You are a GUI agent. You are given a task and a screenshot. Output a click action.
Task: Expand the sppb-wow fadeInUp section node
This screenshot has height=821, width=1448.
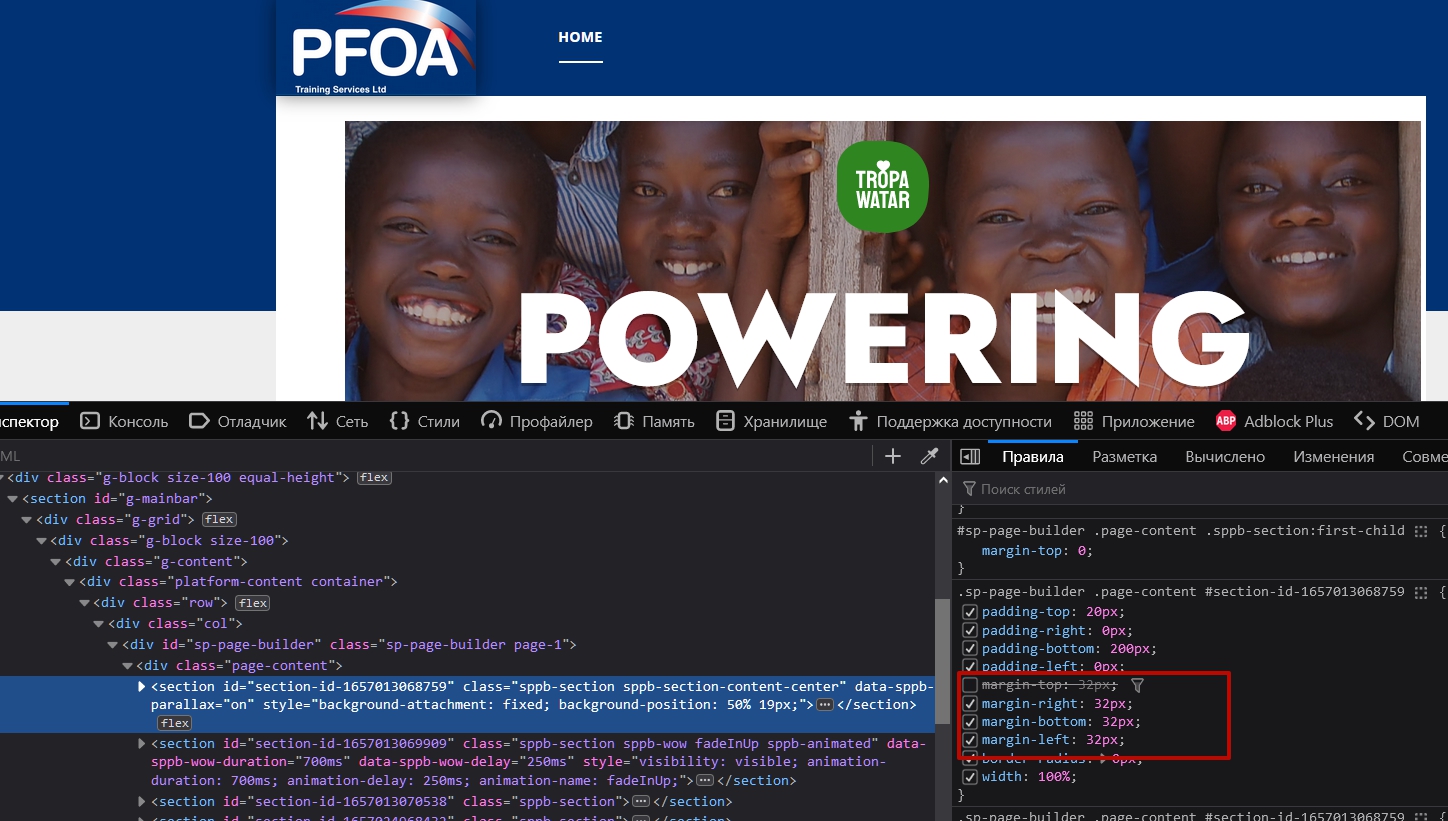pos(141,743)
